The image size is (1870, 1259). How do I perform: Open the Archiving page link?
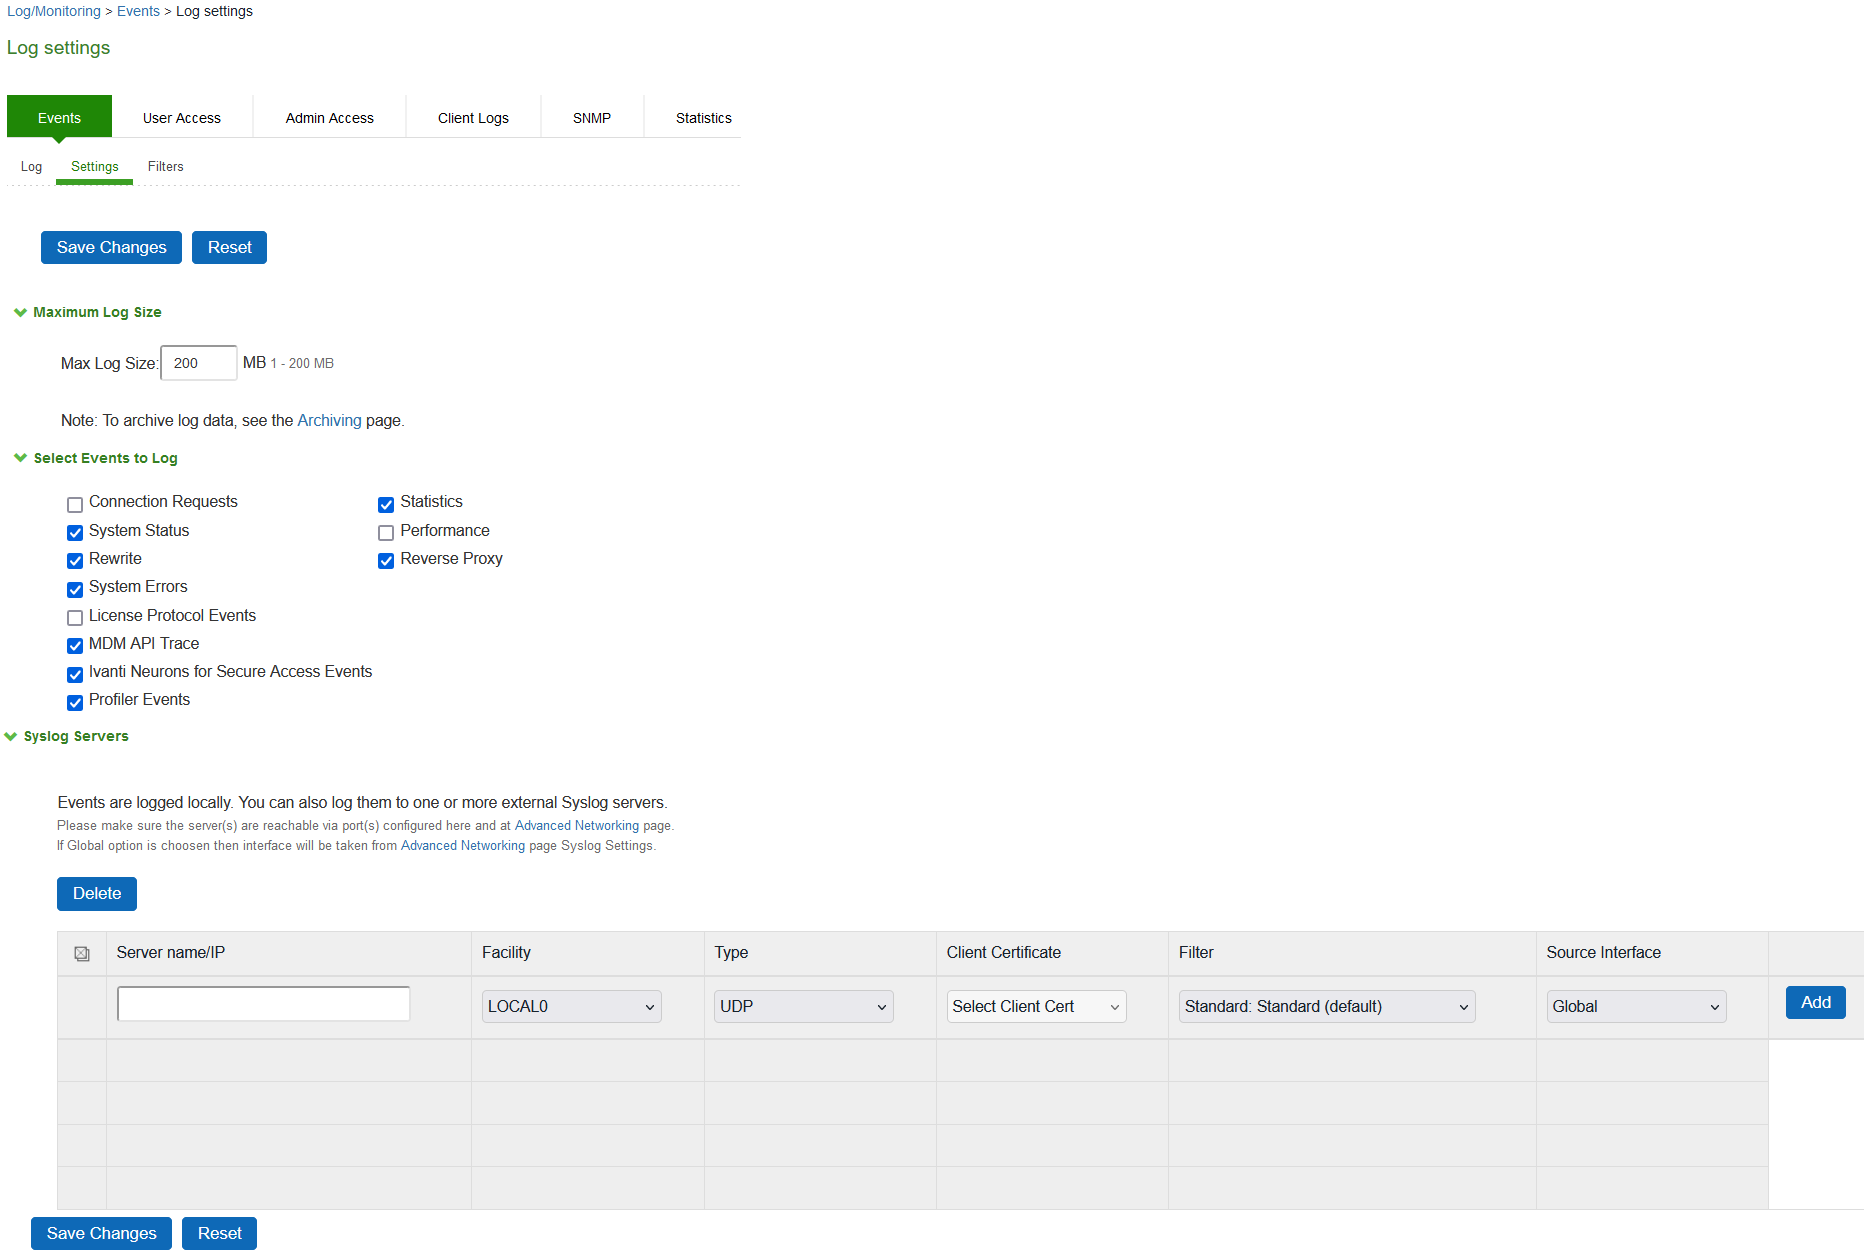329,420
